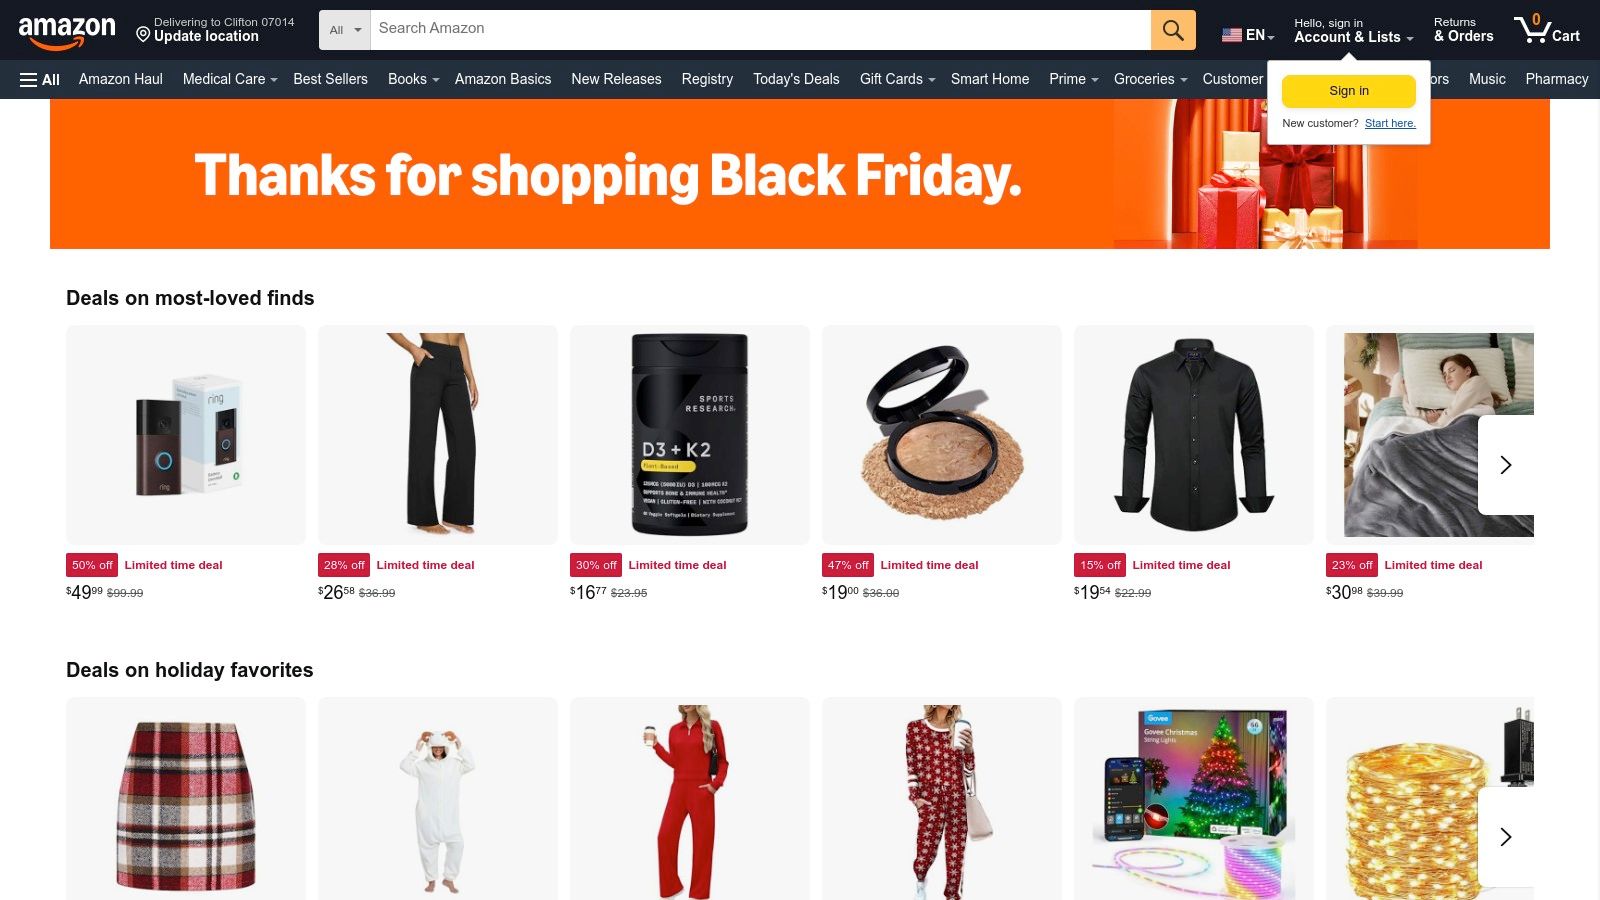Screen dimensions: 1600x900
Task: Click the Update location pin icon
Action: pyautogui.click(x=143, y=35)
